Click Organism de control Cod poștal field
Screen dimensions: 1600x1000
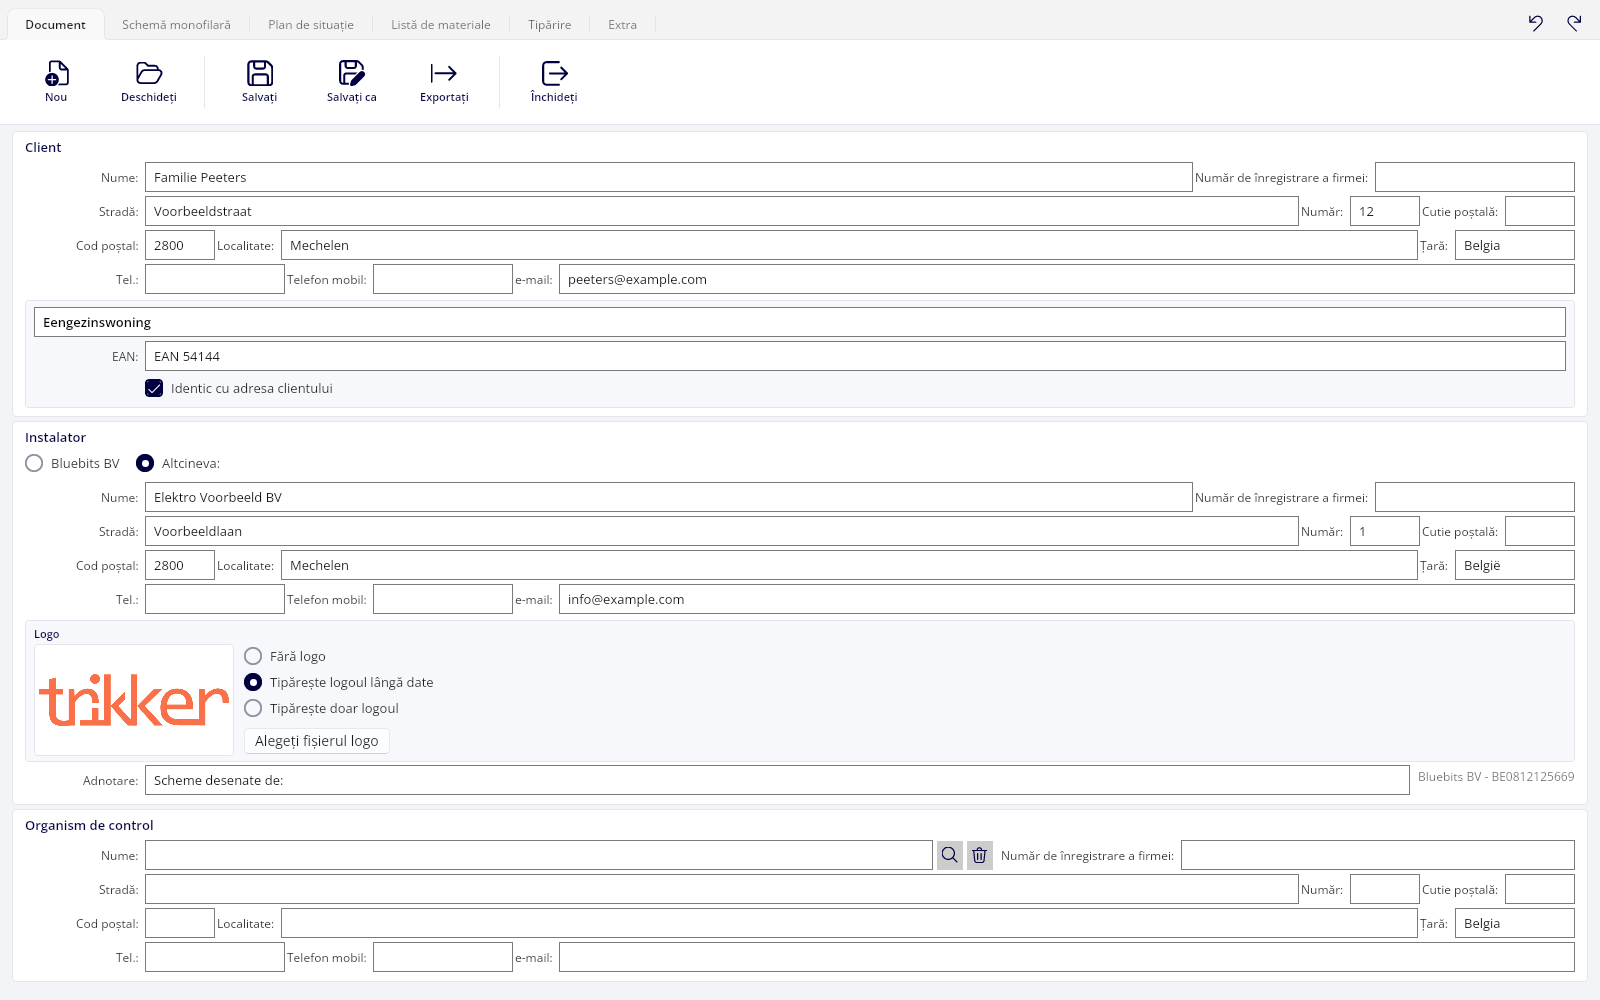[180, 923]
